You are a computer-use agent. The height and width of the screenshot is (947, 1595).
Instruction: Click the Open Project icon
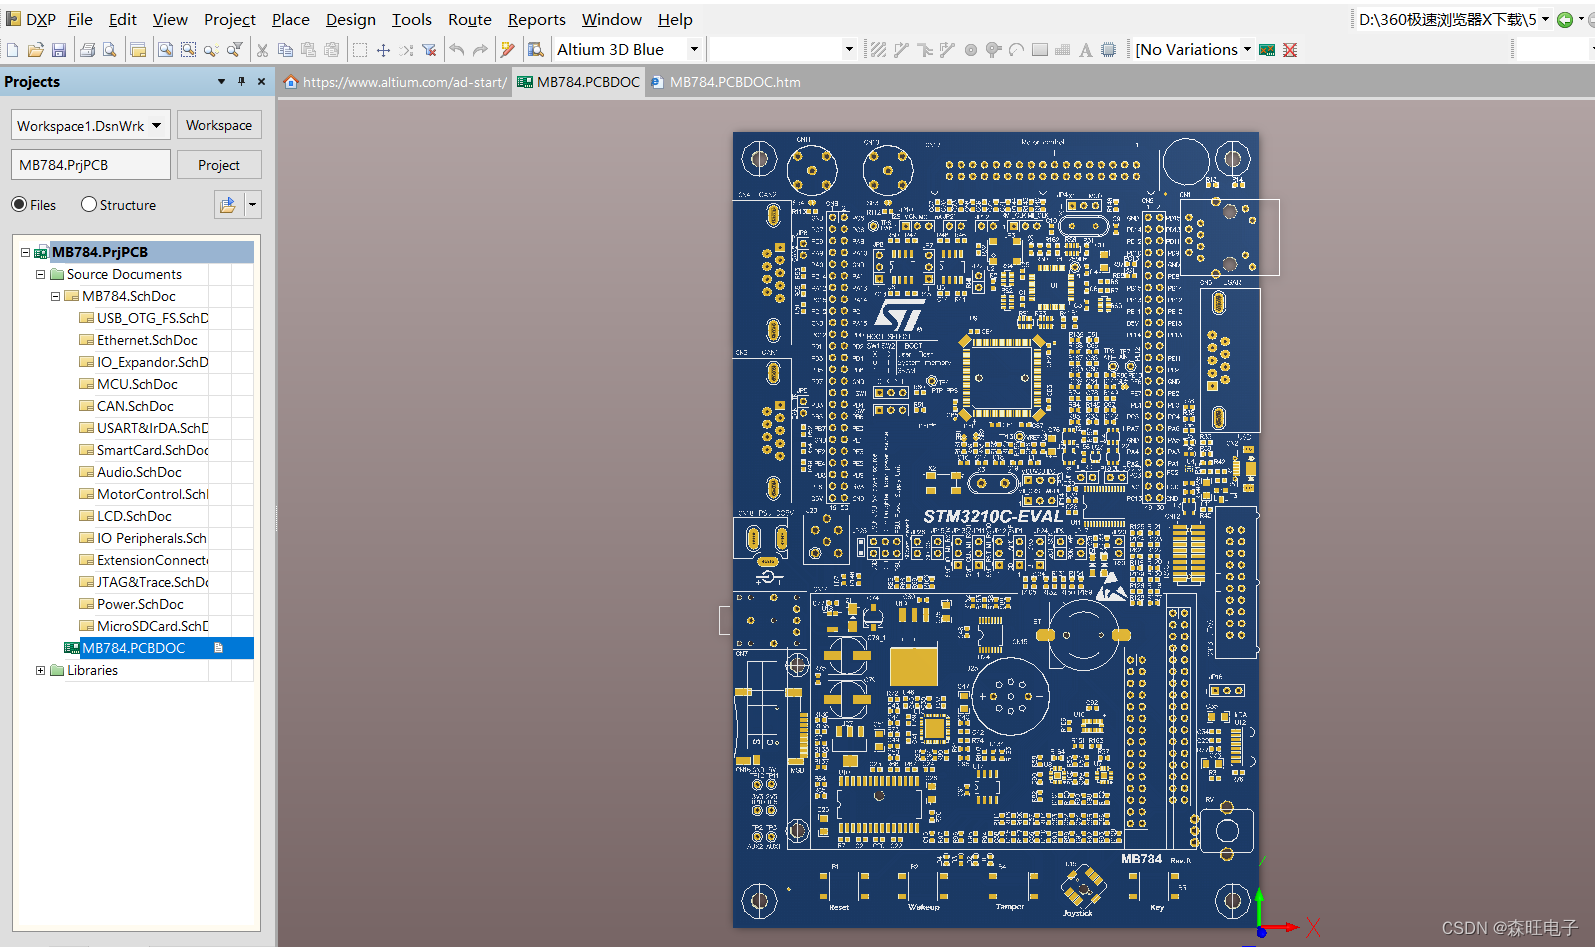click(138, 50)
